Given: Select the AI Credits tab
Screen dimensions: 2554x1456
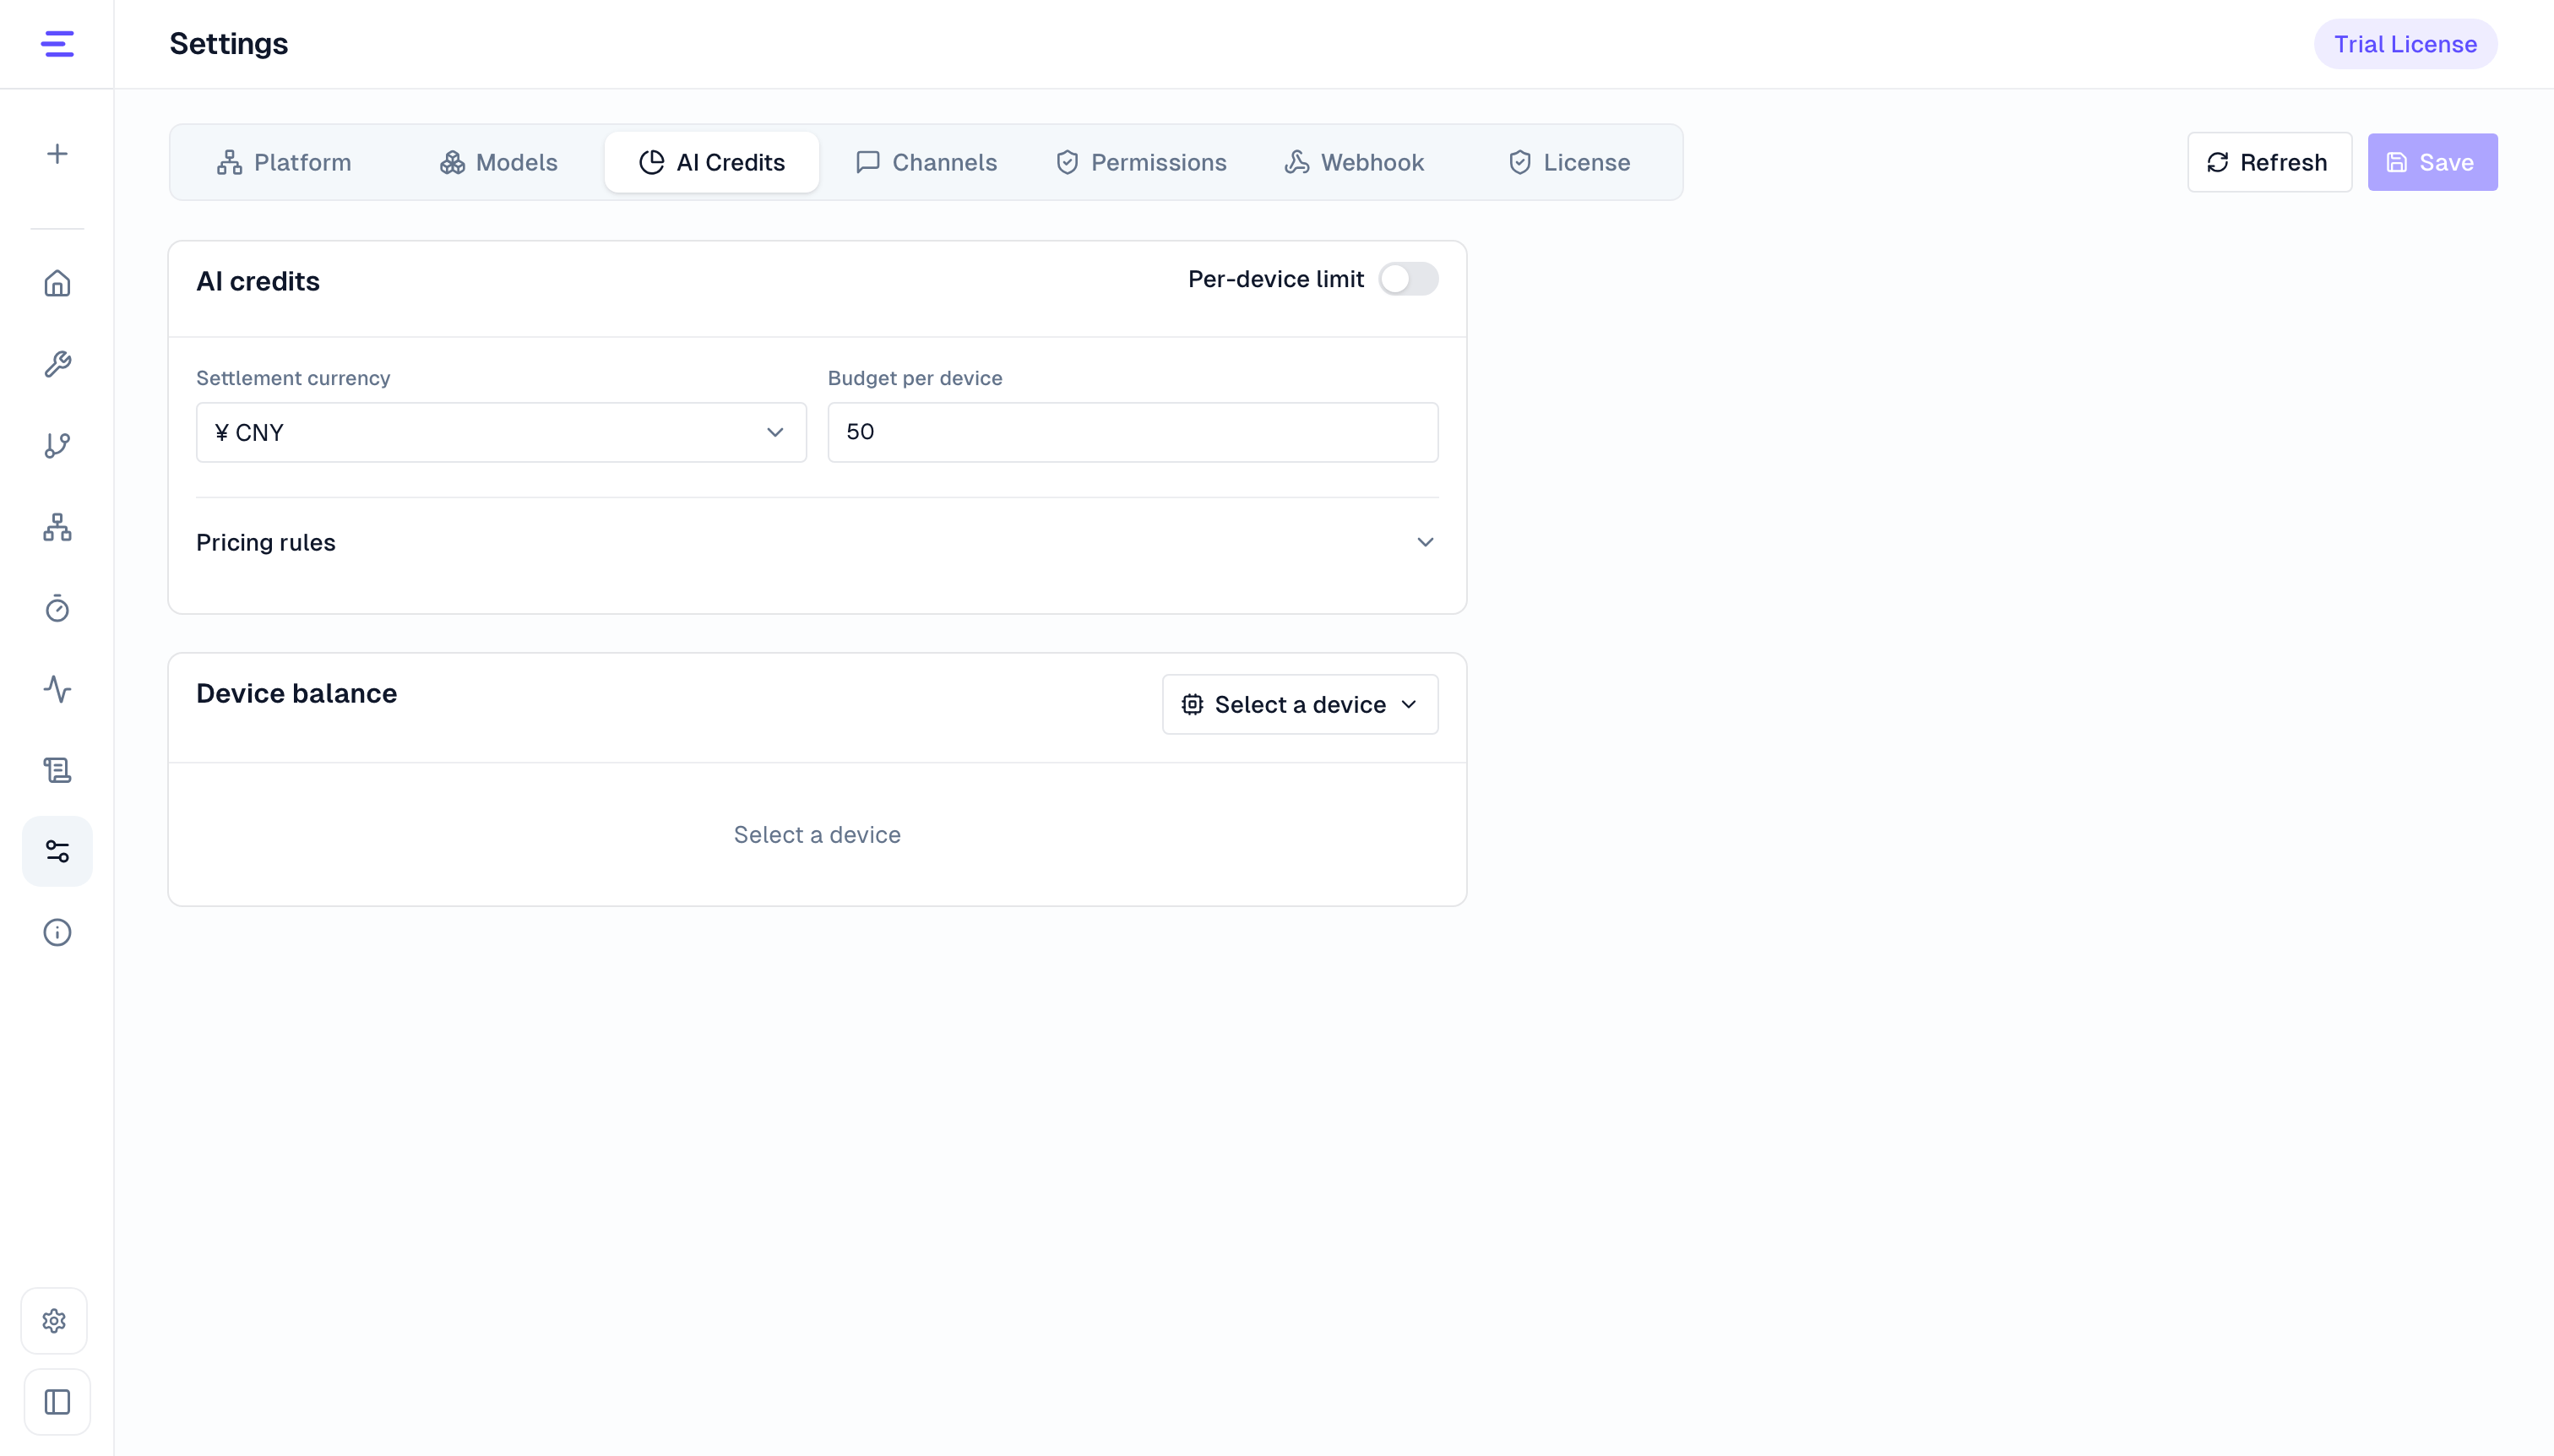Looking at the screenshot, I should (712, 162).
